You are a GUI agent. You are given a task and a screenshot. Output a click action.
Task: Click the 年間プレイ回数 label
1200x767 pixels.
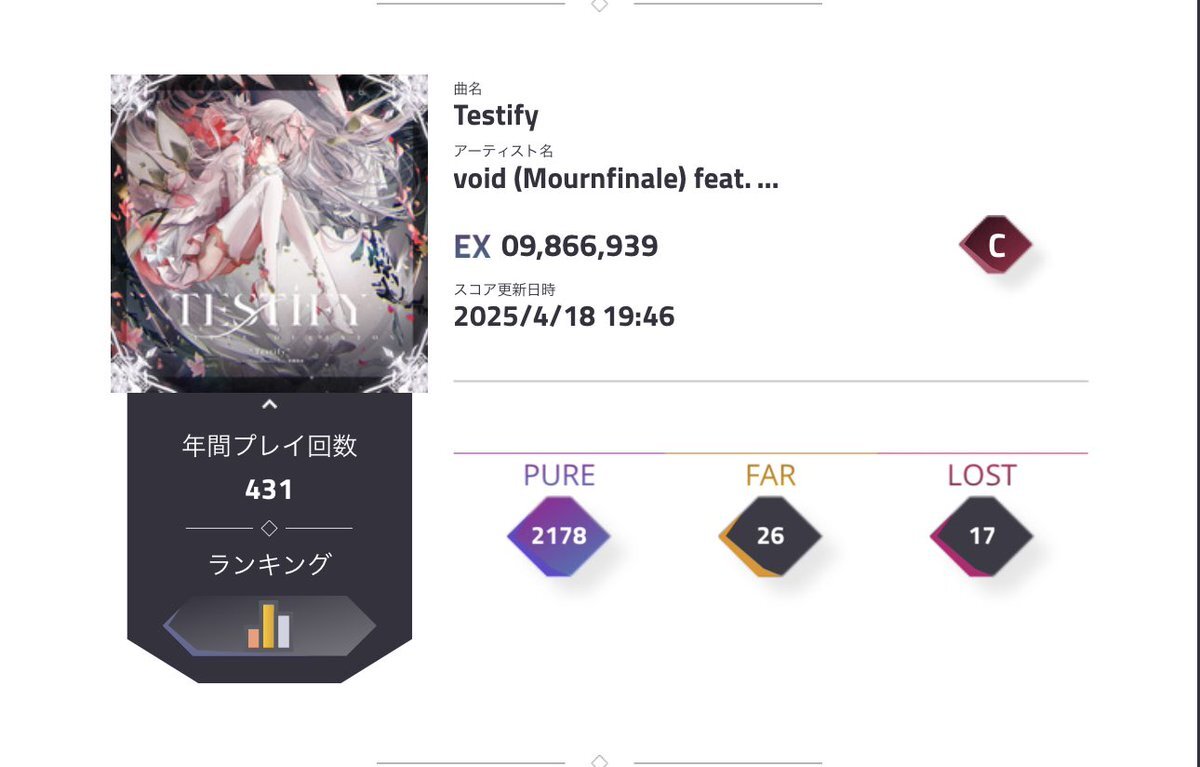(x=269, y=446)
